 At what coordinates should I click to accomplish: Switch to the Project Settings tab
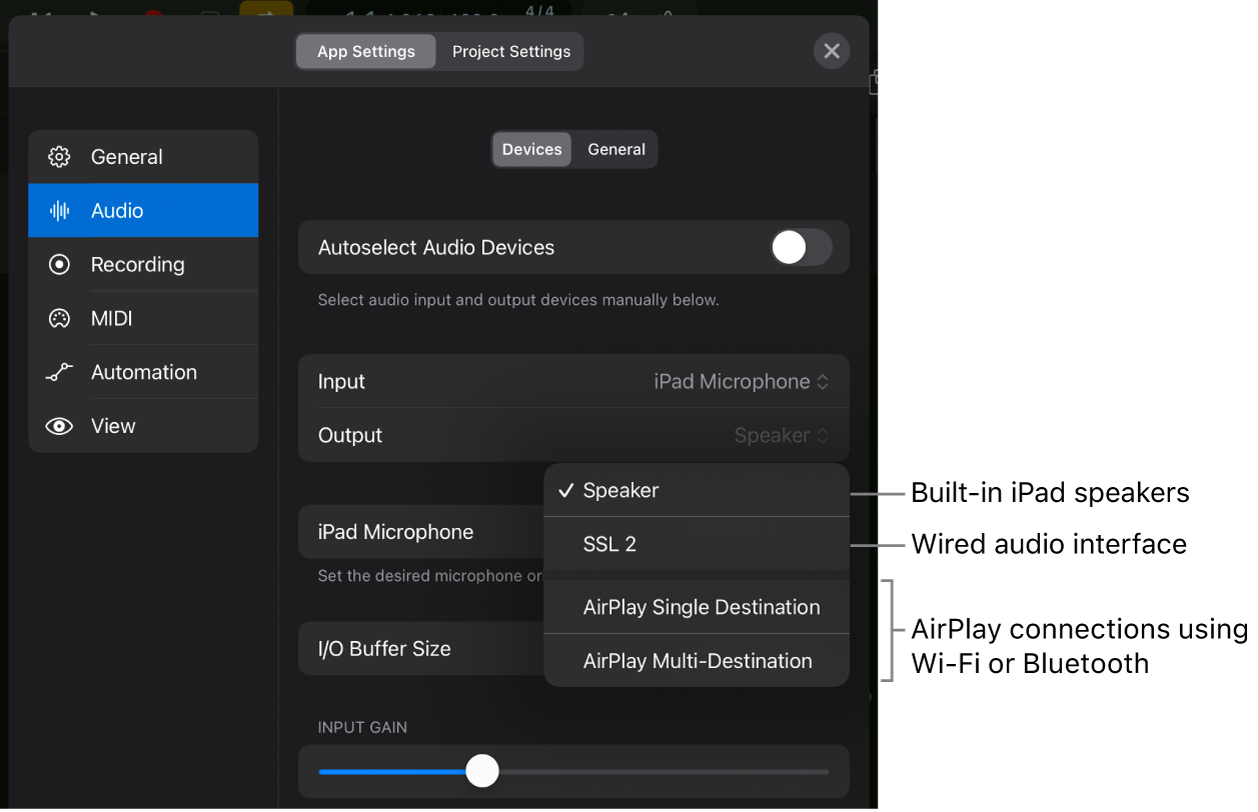click(x=510, y=51)
